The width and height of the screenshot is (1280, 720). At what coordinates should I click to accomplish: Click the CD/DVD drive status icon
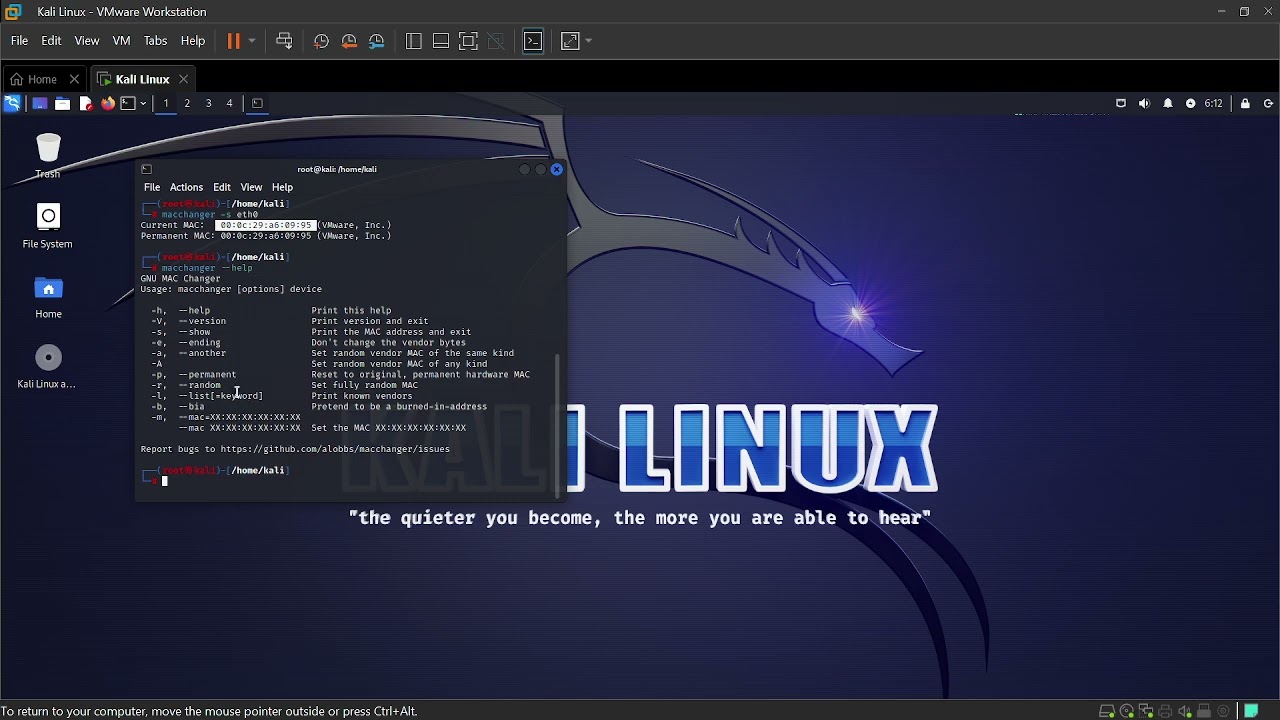click(x=1127, y=711)
